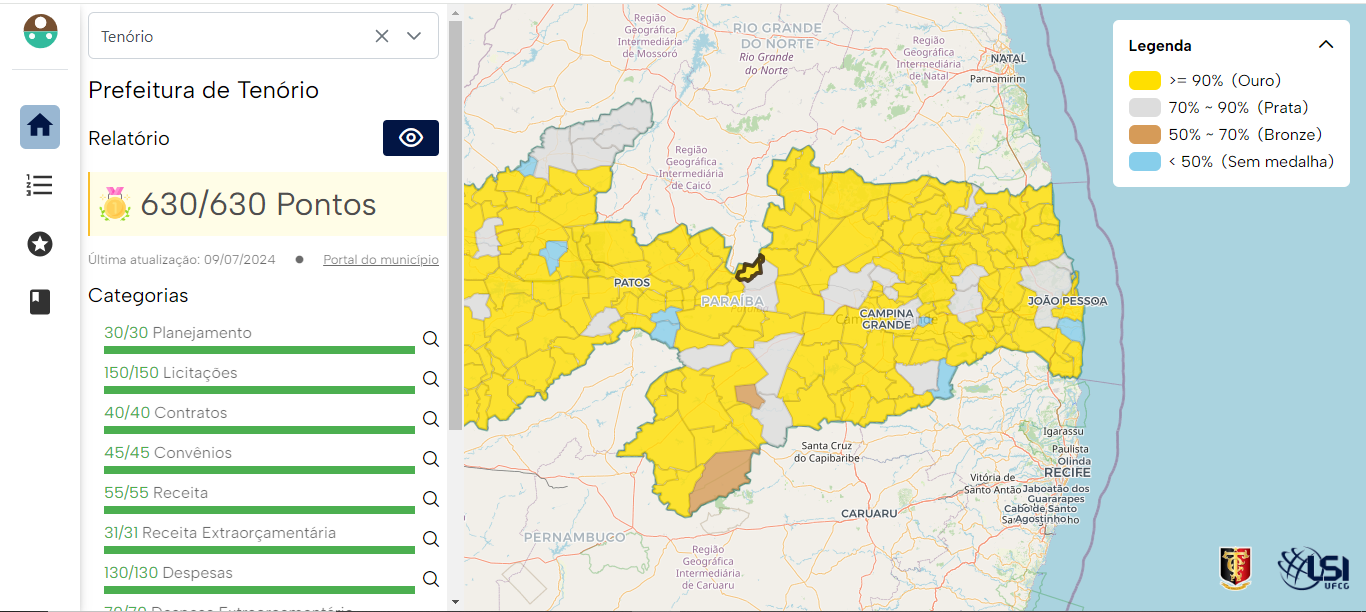This screenshot has width=1366, height=612.
Task: Clear the Tenório selection with X
Action: pyautogui.click(x=382, y=36)
